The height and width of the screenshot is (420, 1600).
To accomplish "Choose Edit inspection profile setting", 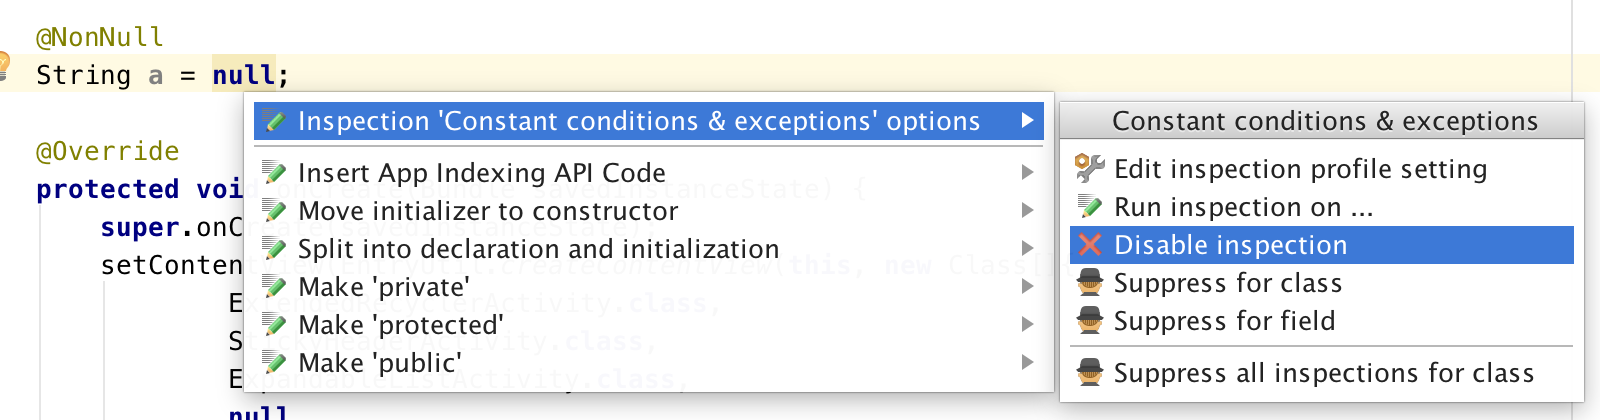I will click(1300, 169).
